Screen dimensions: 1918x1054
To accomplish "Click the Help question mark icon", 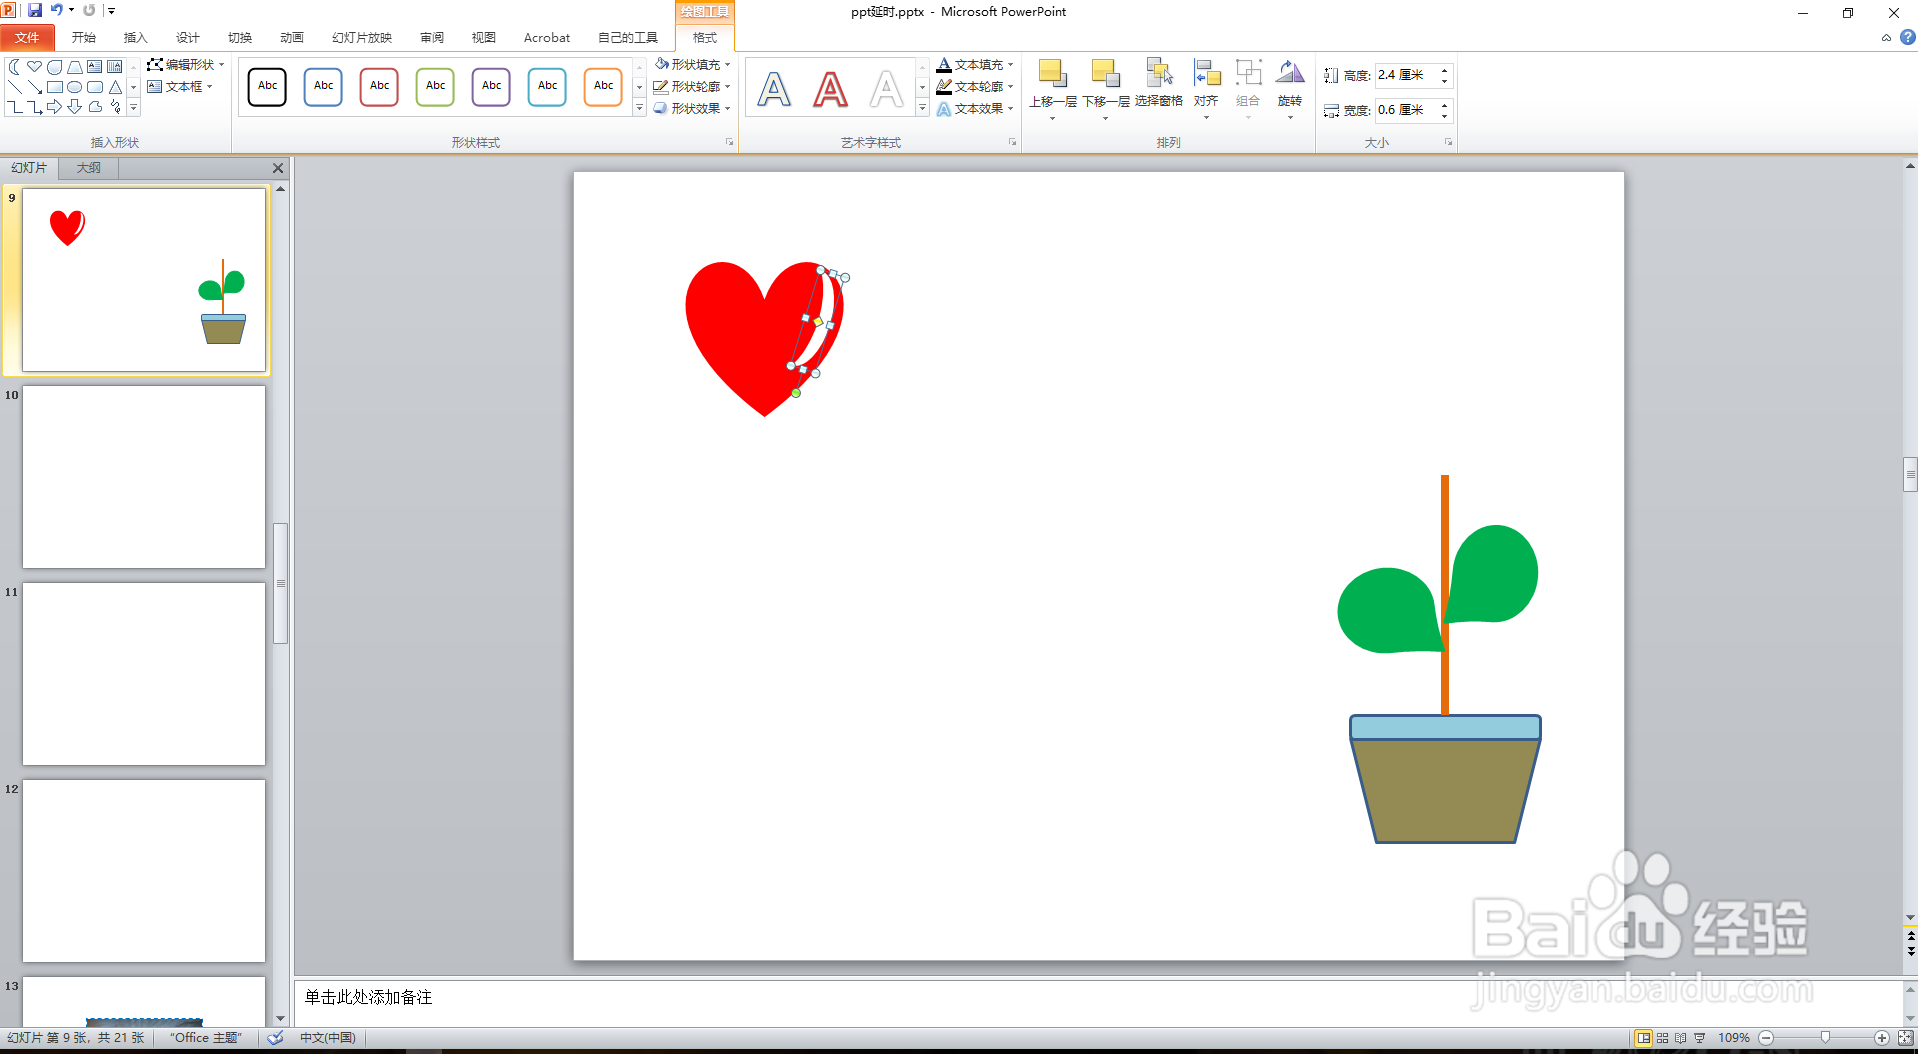I will 1908,37.
